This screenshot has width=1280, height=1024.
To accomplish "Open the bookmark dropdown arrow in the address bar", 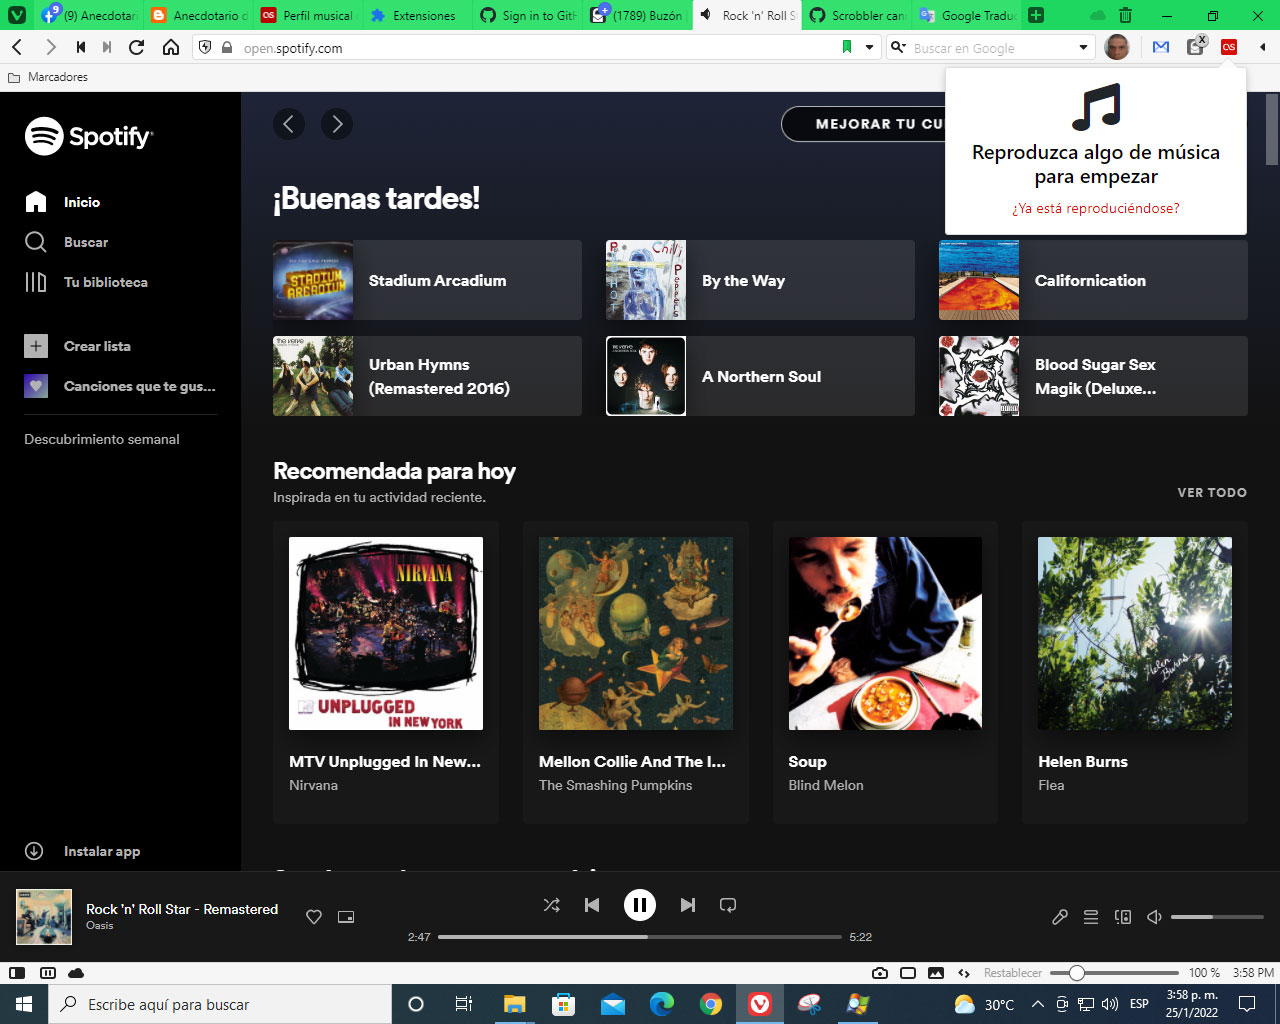I will (x=869, y=47).
